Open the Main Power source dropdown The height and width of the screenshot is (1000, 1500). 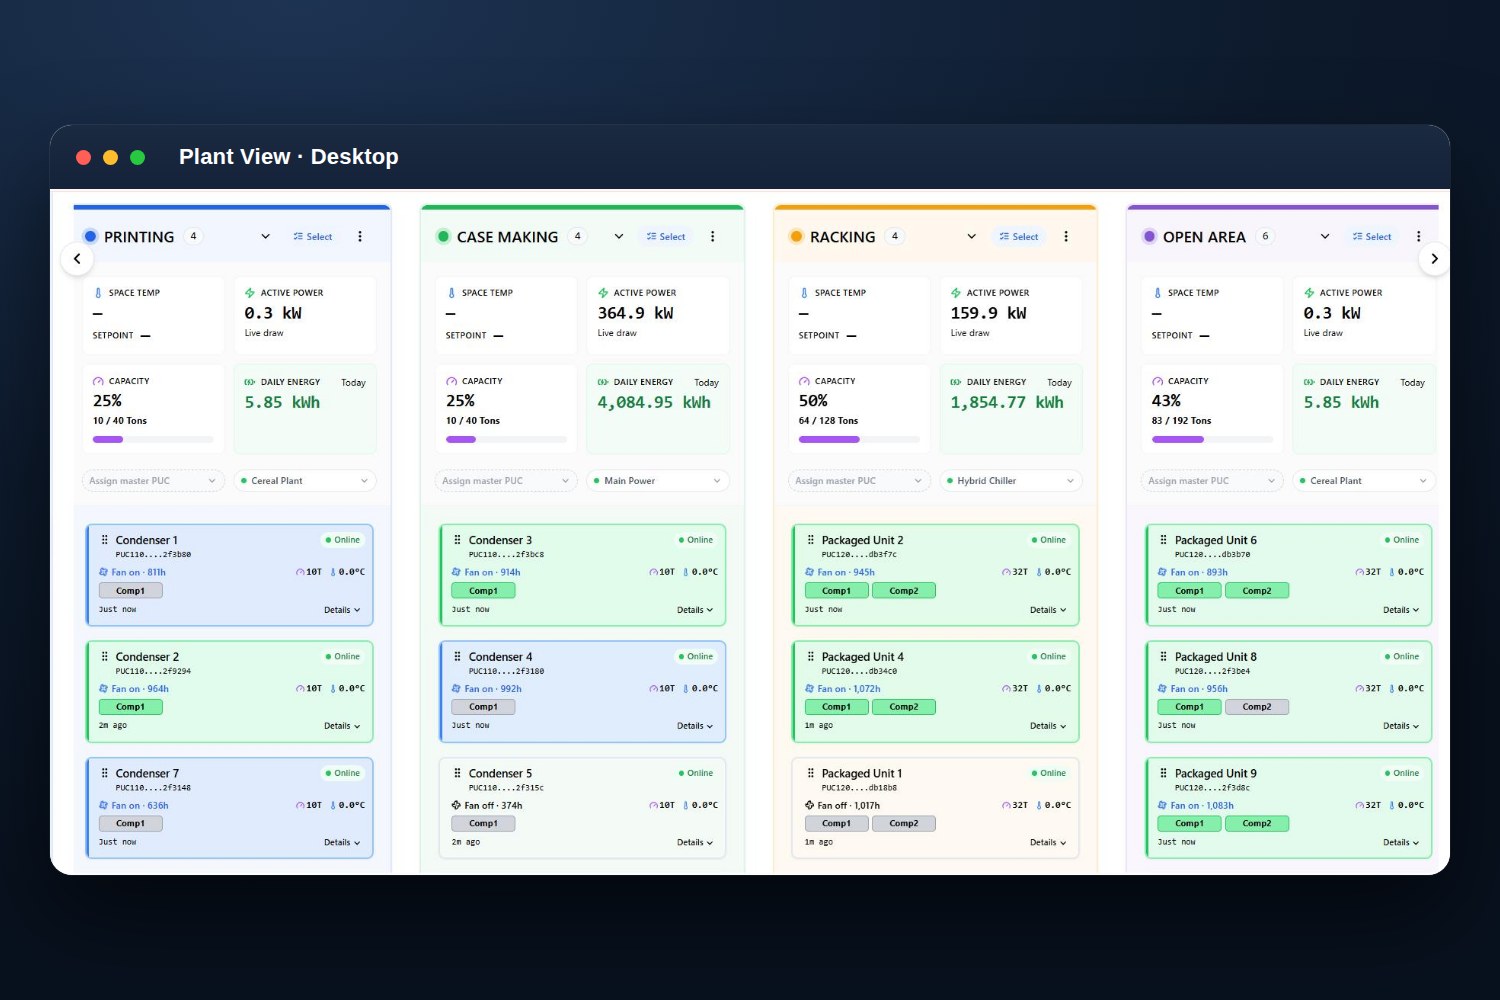click(657, 481)
